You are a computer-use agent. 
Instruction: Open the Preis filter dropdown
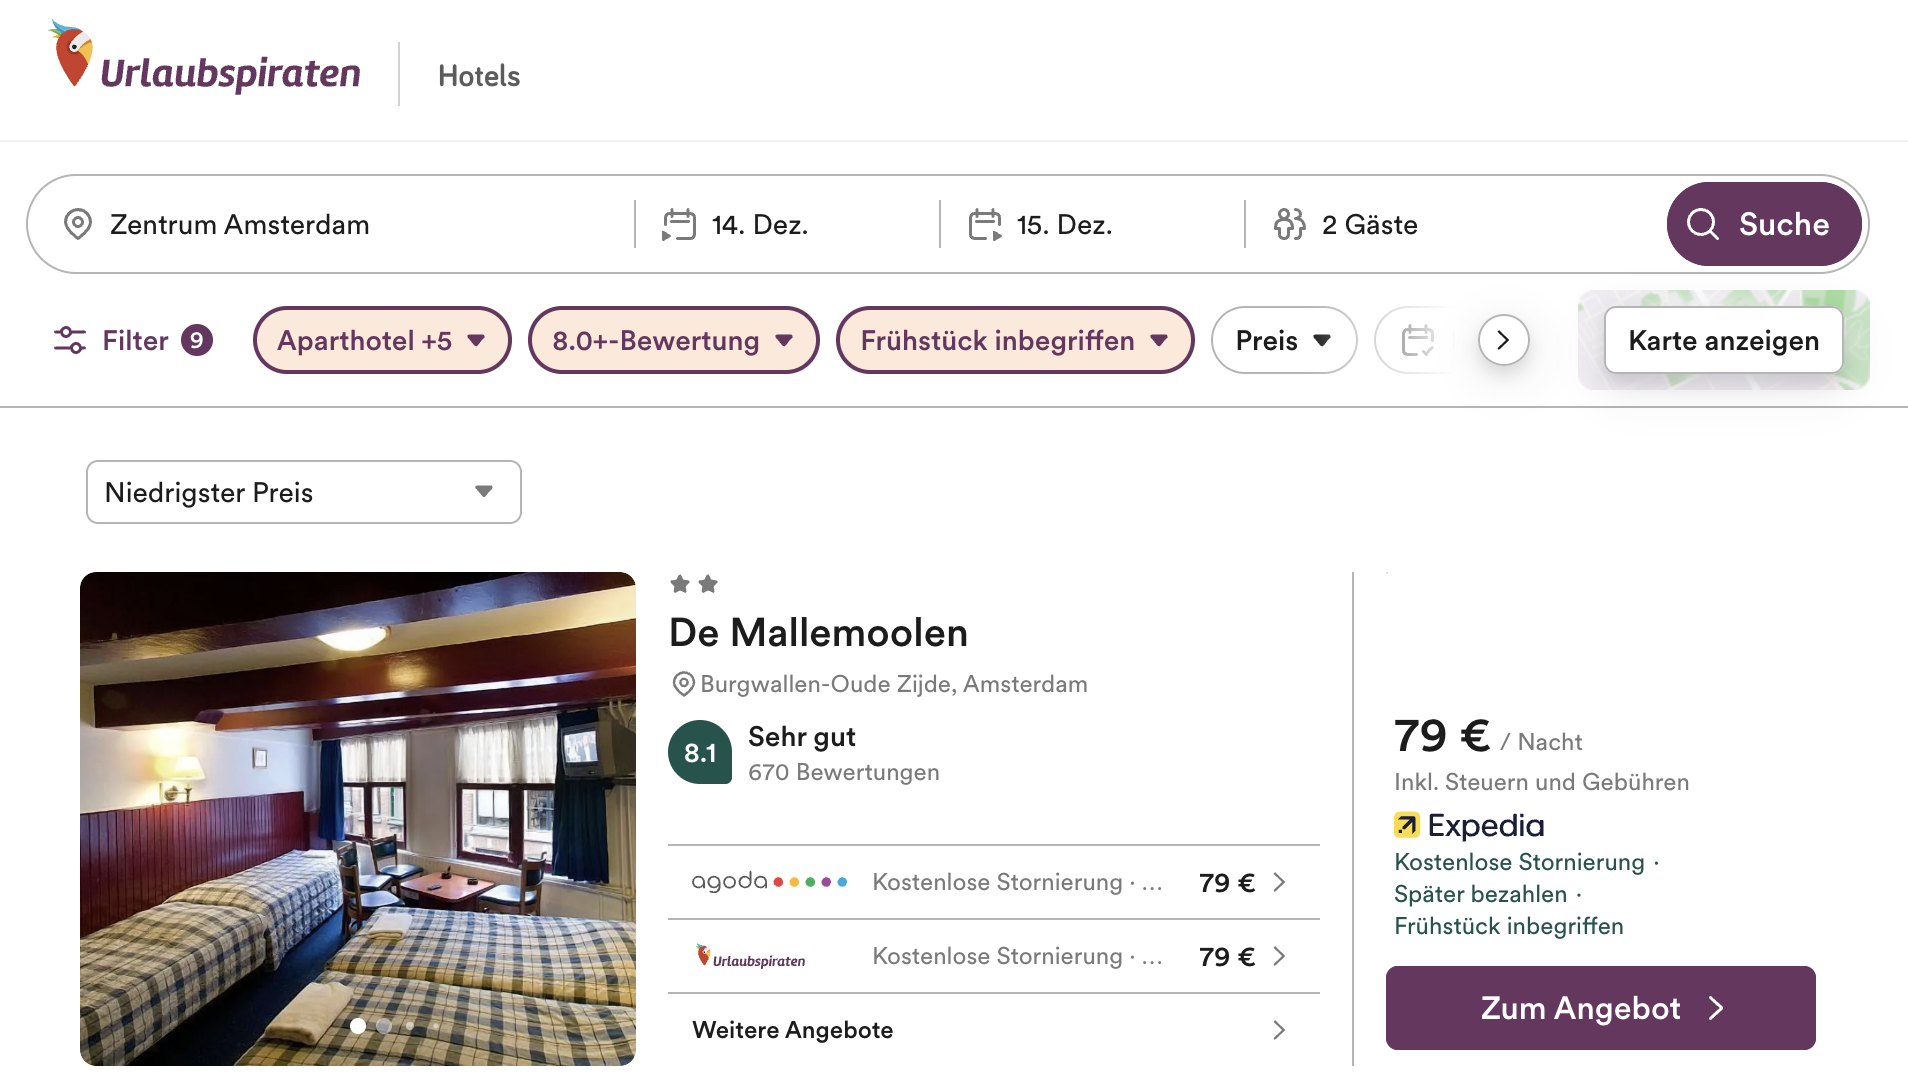(1283, 341)
